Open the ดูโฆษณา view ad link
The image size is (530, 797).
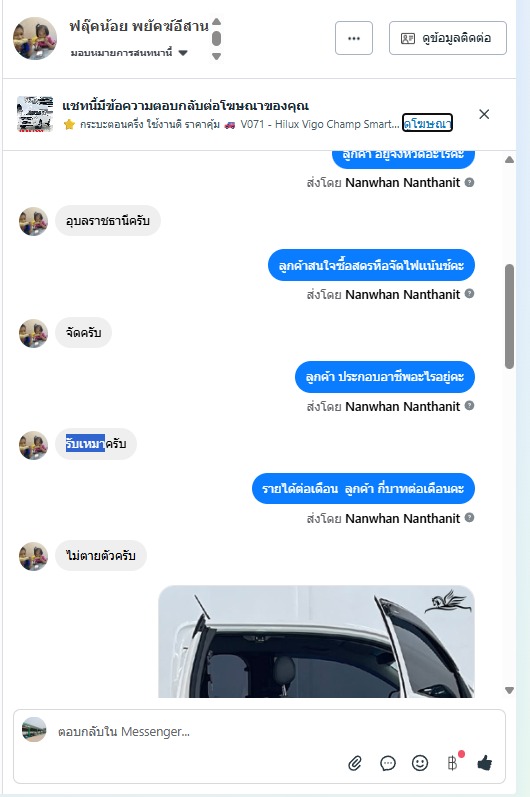coord(427,123)
